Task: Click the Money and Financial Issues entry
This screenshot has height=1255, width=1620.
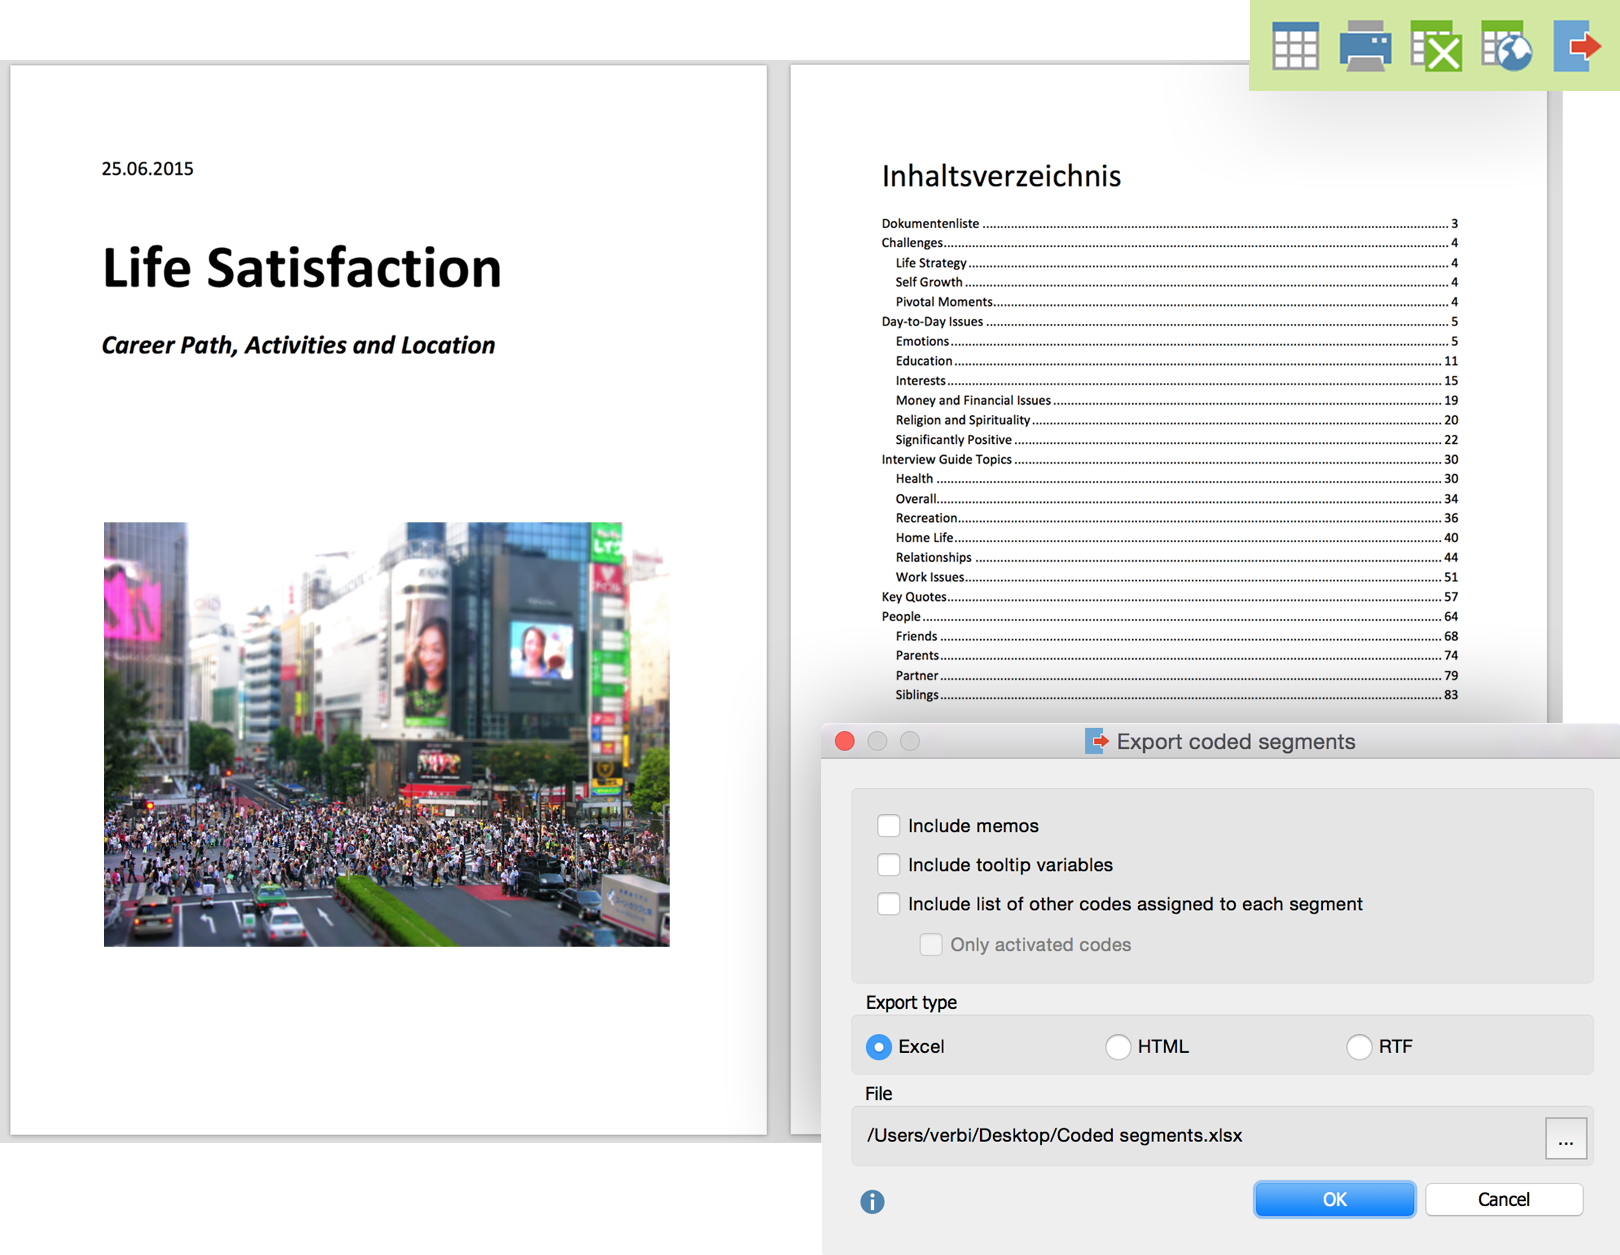Action: (1176, 400)
